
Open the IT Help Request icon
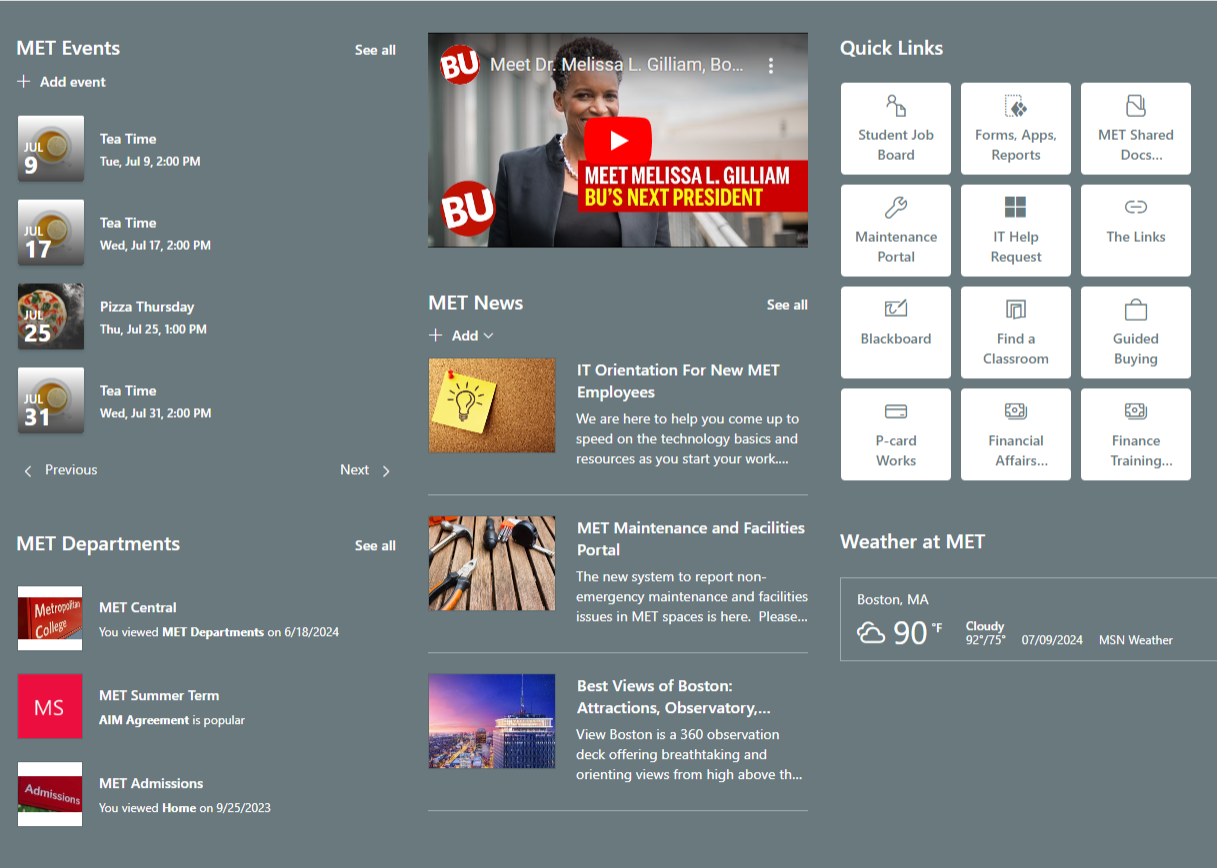pyautogui.click(x=1016, y=208)
